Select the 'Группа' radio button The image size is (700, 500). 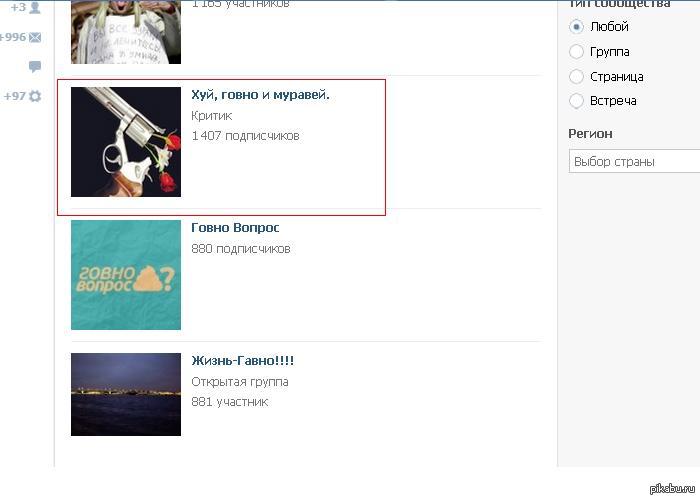point(576,52)
